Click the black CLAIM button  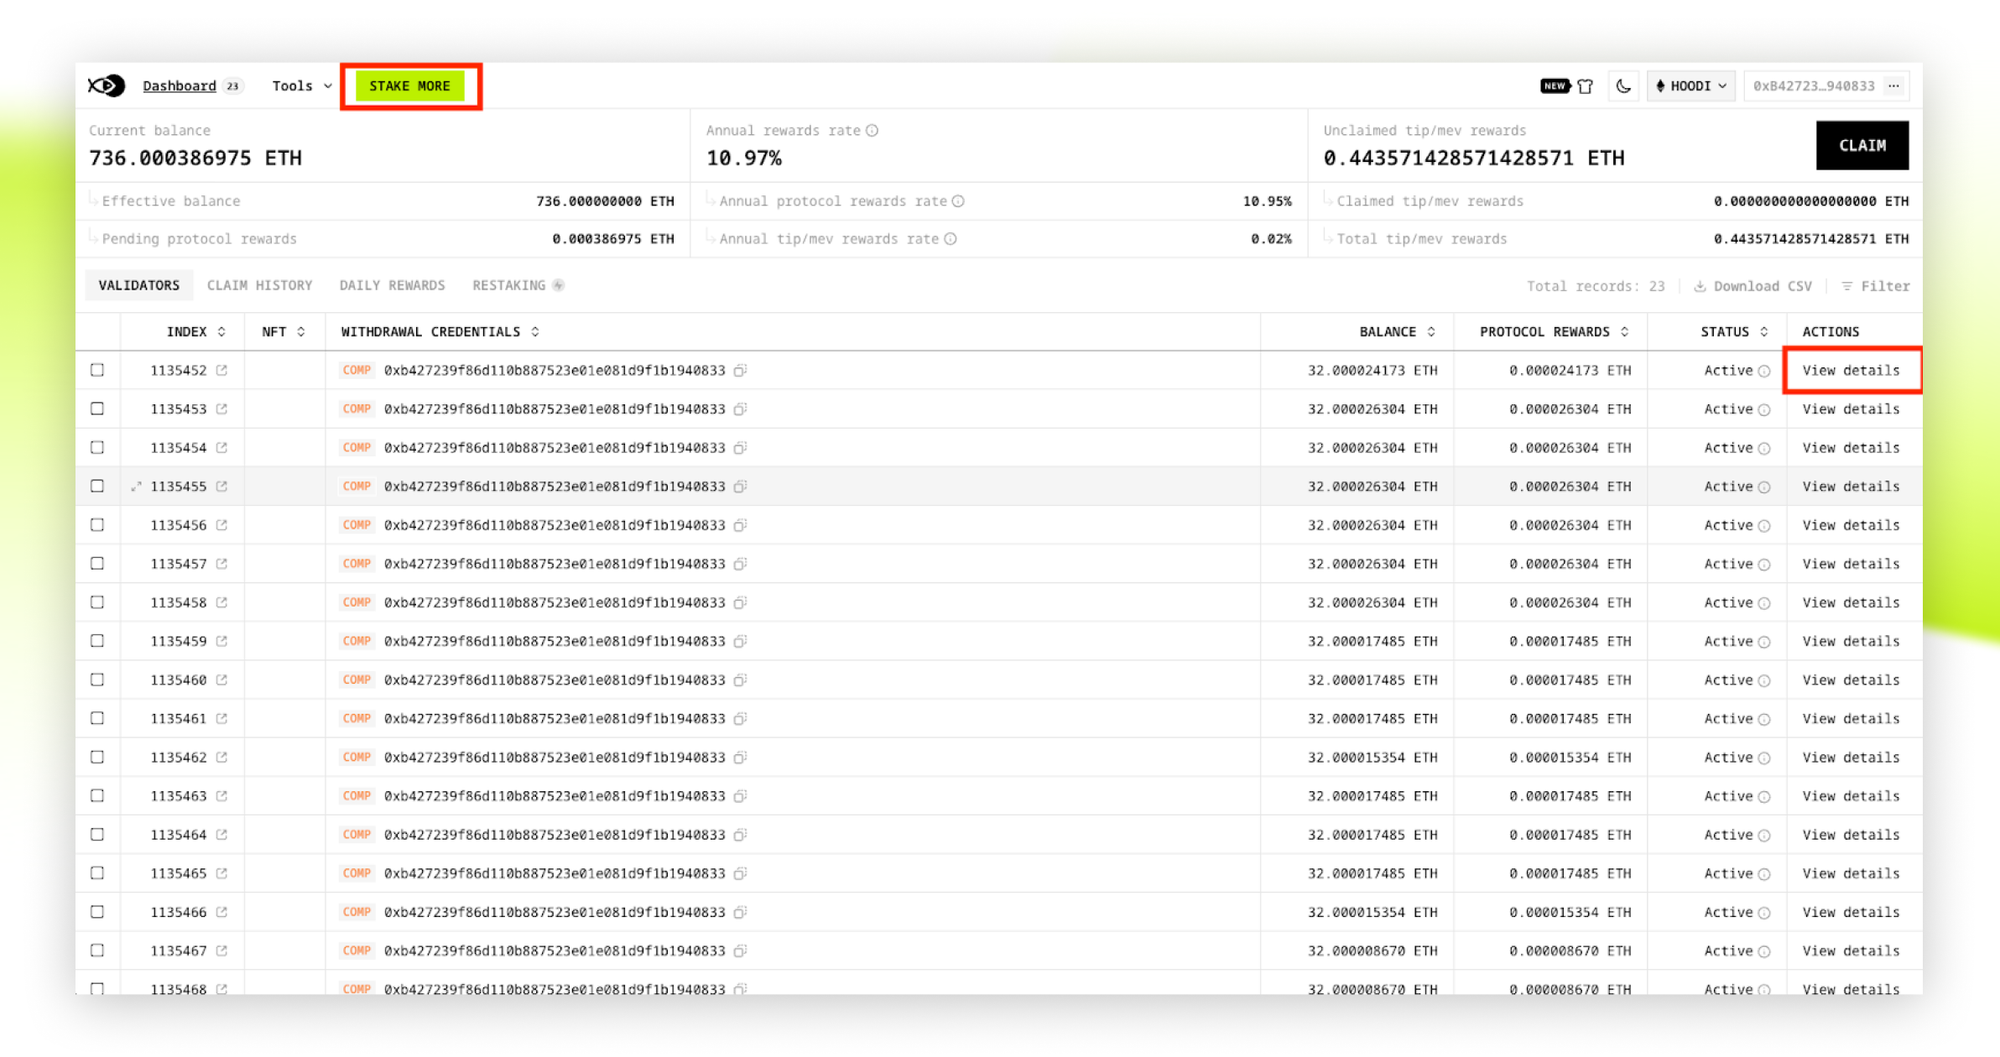(x=1862, y=146)
